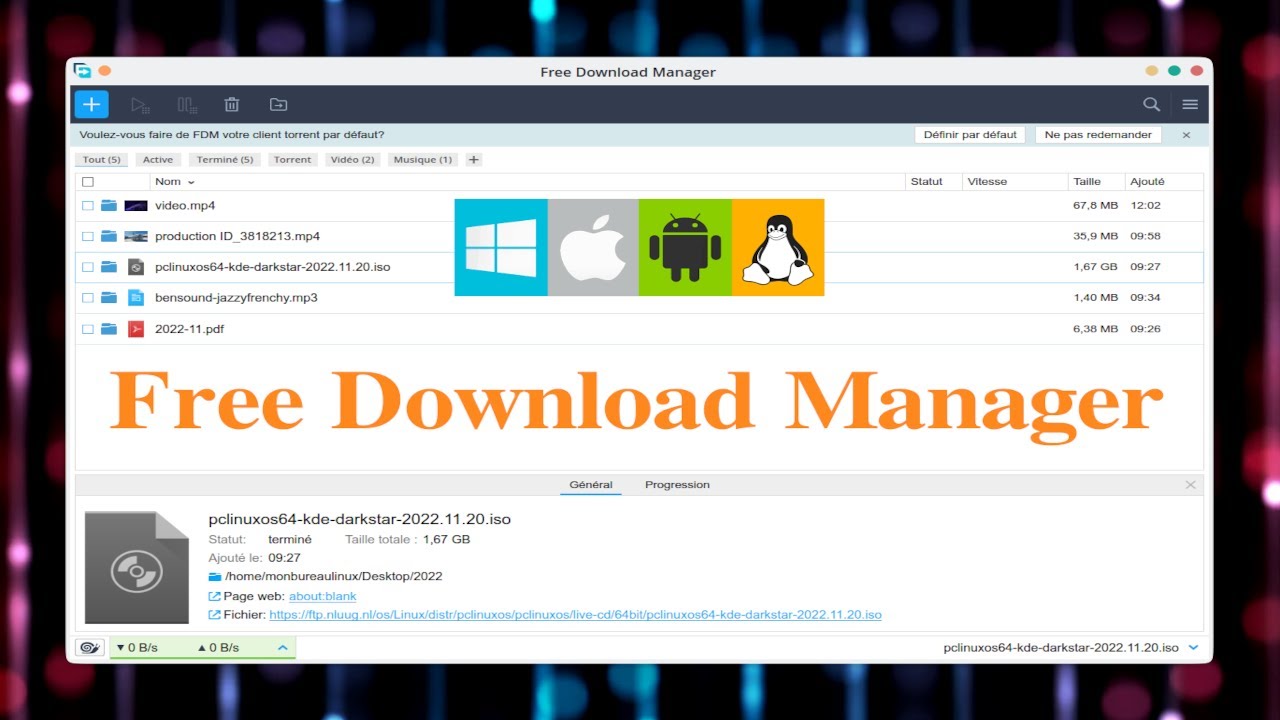Viewport: 1280px width, 720px height.
Task: Switch to the Progression tab
Action: tap(677, 485)
